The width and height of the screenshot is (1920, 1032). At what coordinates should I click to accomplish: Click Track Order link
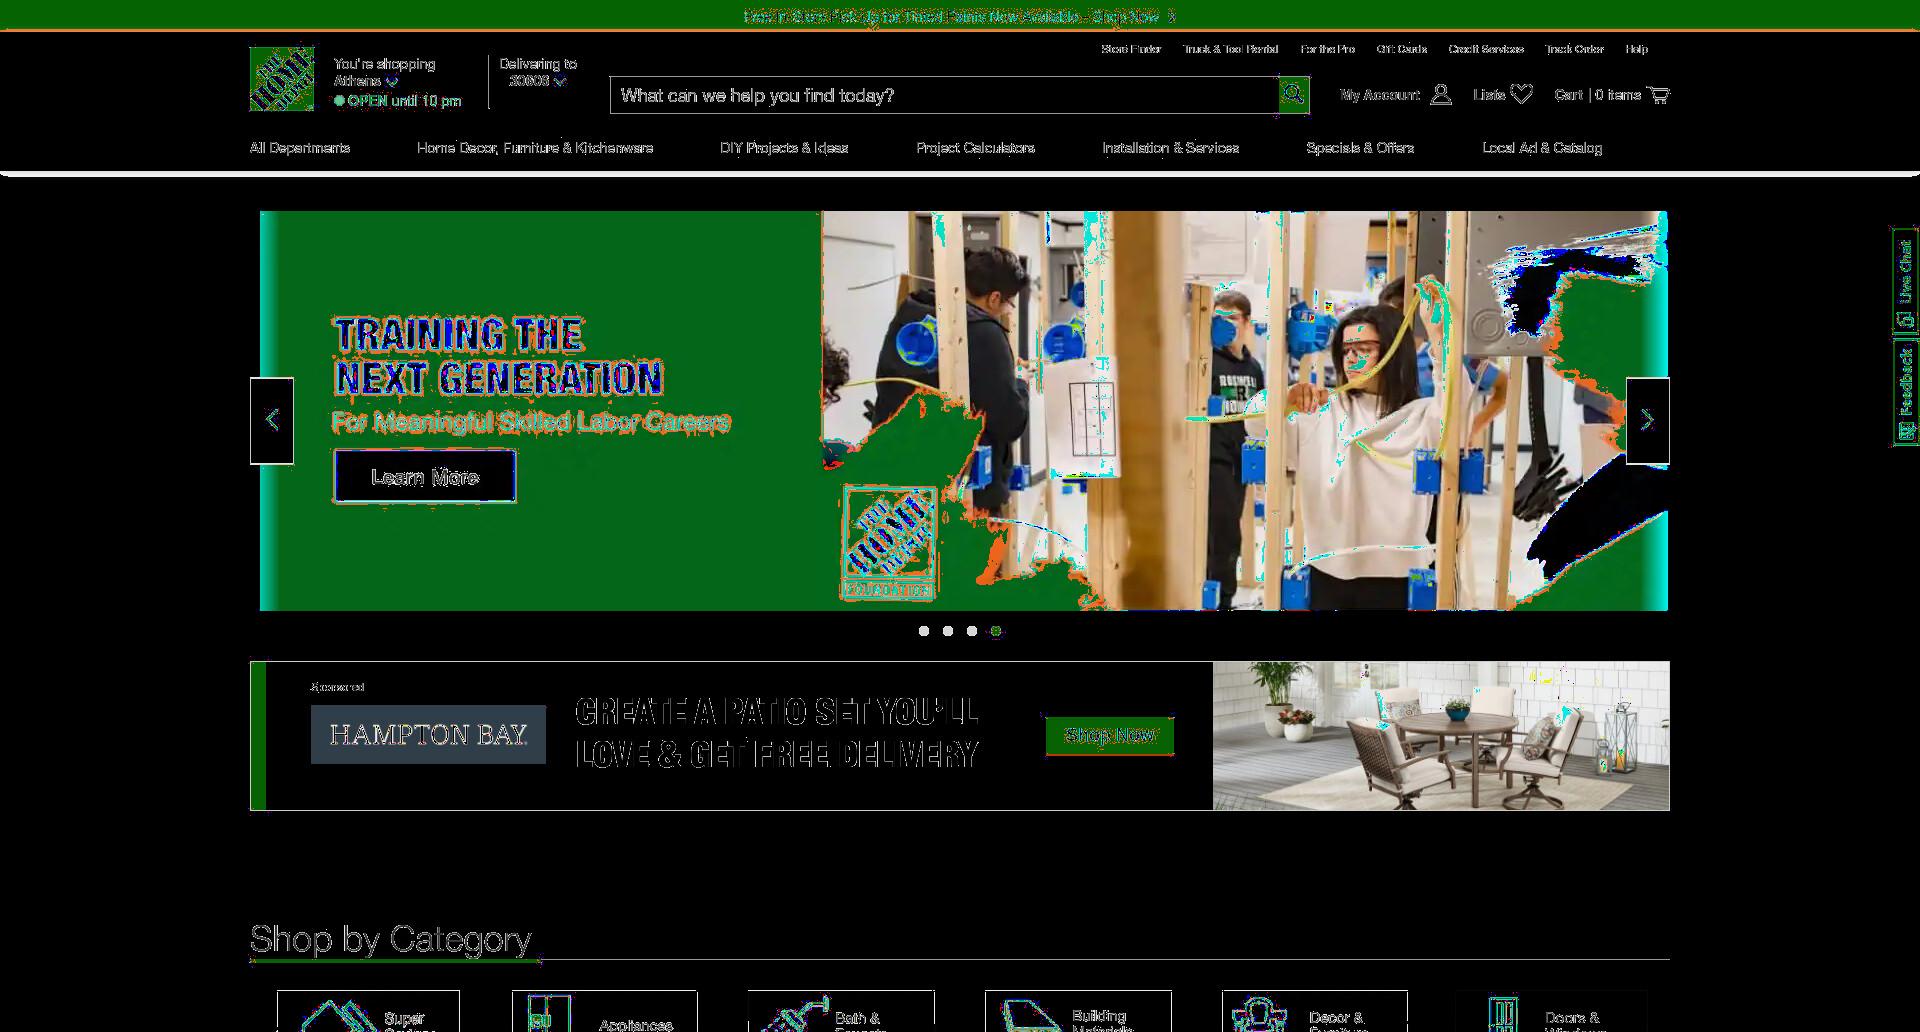pos(1575,49)
